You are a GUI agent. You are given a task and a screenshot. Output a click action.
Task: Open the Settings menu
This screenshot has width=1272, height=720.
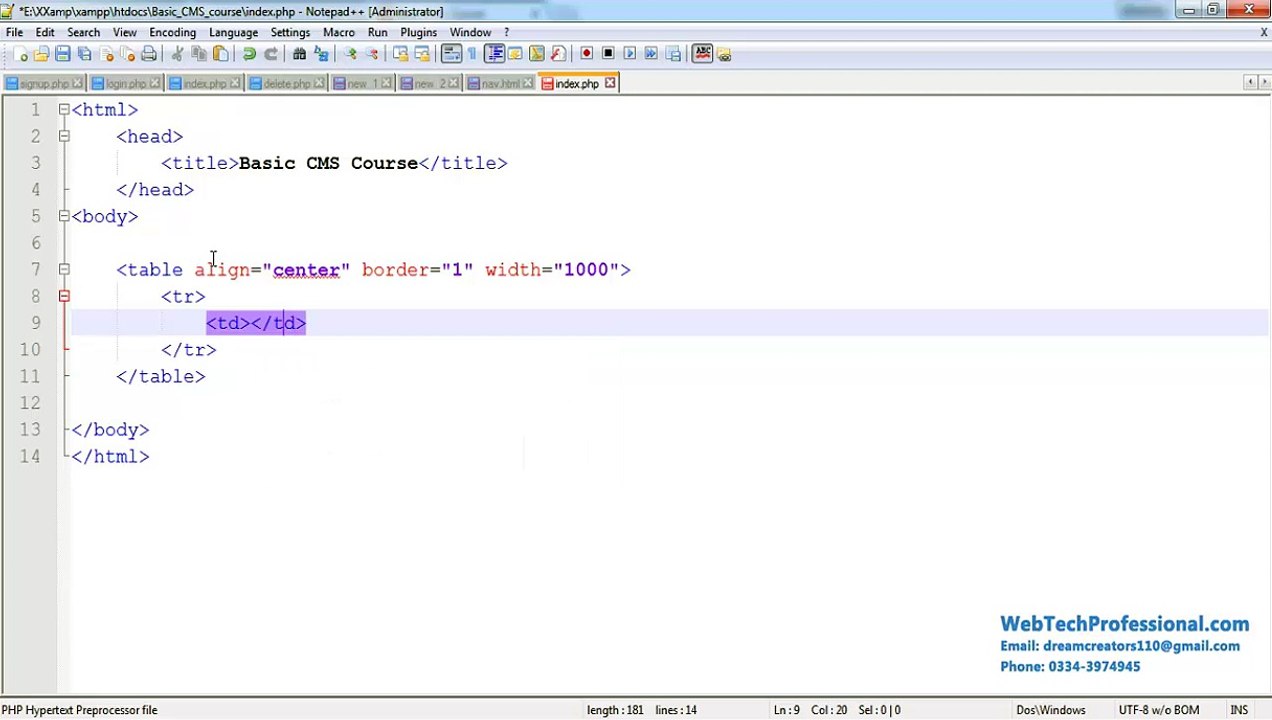point(290,32)
